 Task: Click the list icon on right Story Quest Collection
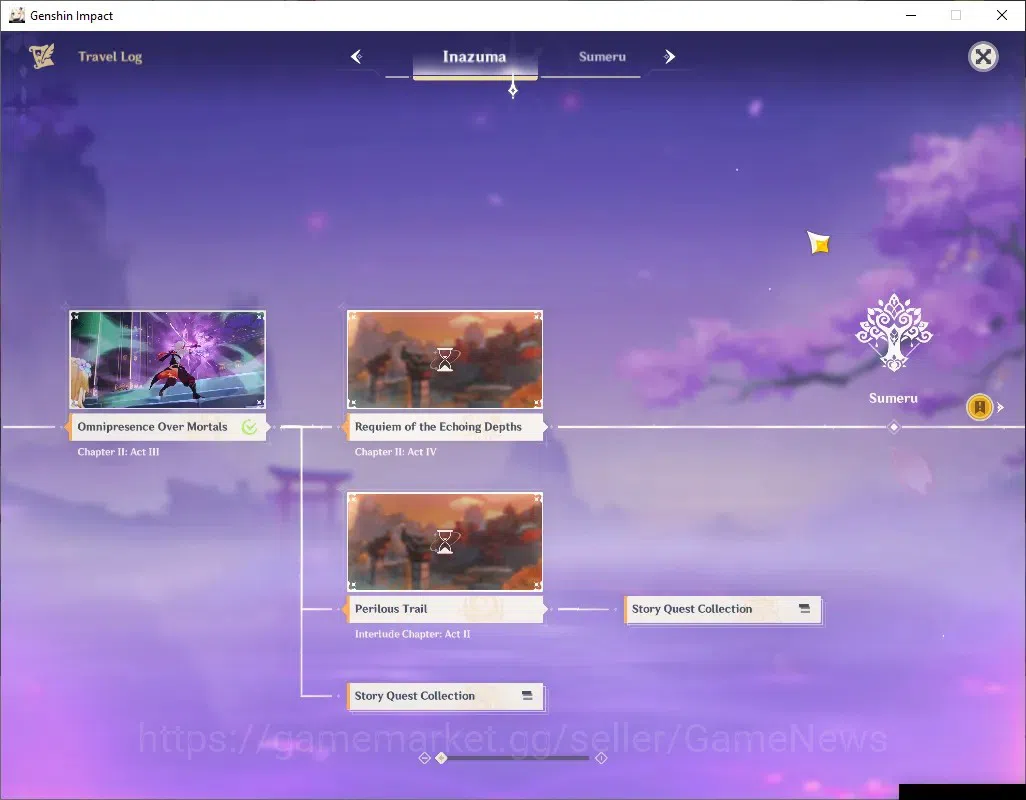[804, 608]
